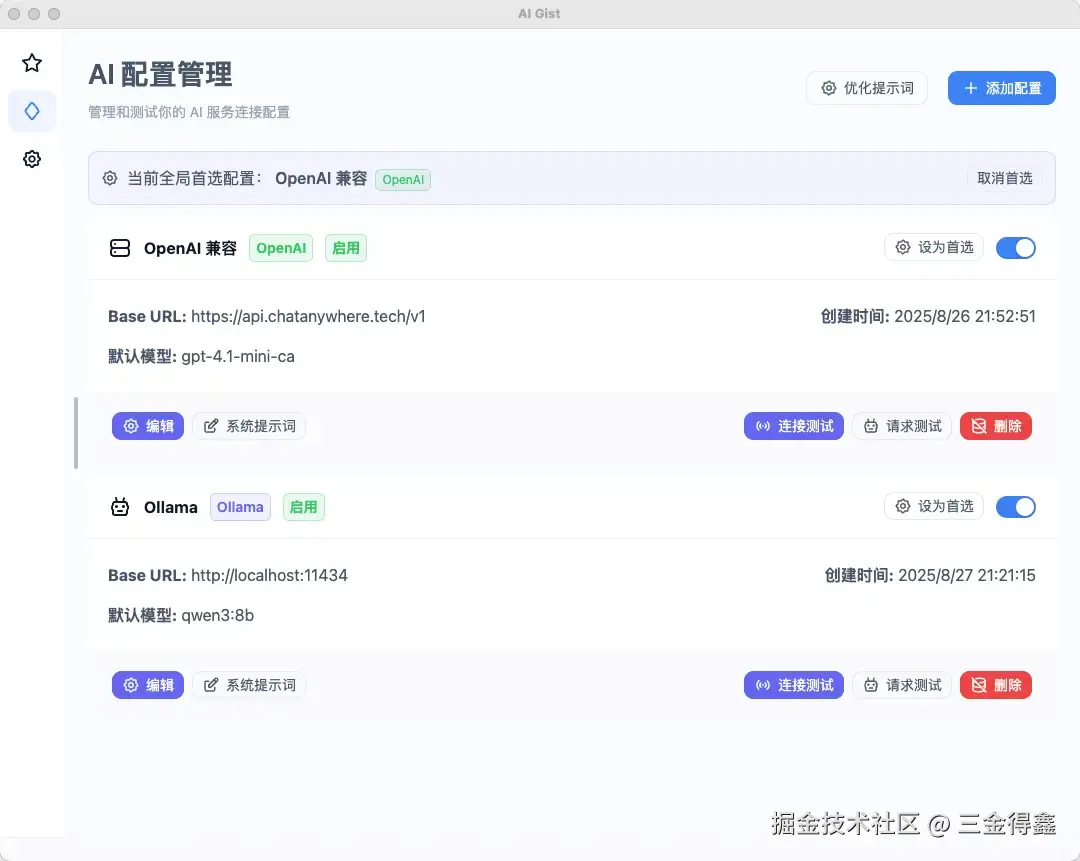The width and height of the screenshot is (1080, 861).
Task: Open the star favorites sidebar icon
Action: click(x=32, y=63)
